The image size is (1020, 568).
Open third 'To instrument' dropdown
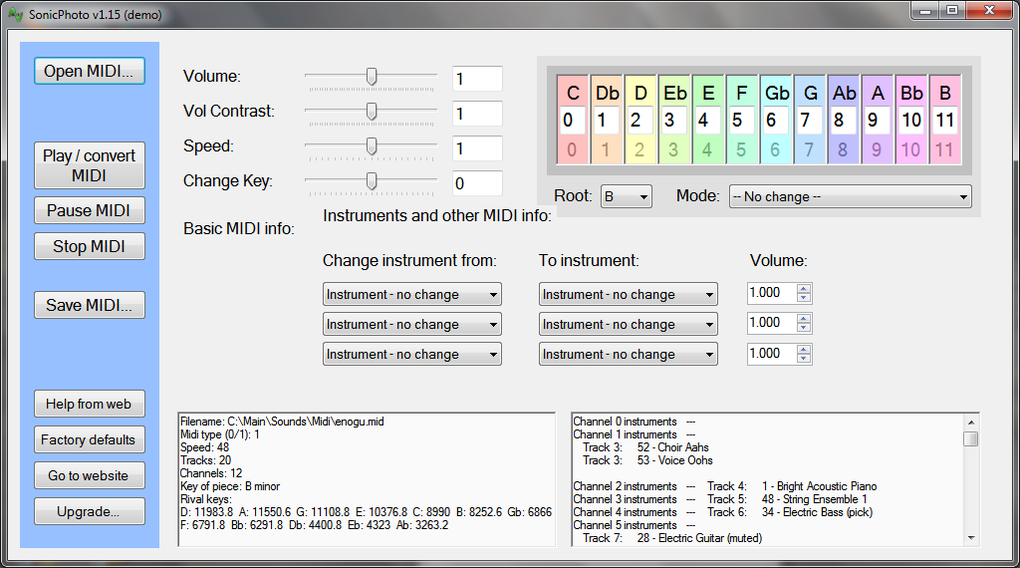click(628, 355)
